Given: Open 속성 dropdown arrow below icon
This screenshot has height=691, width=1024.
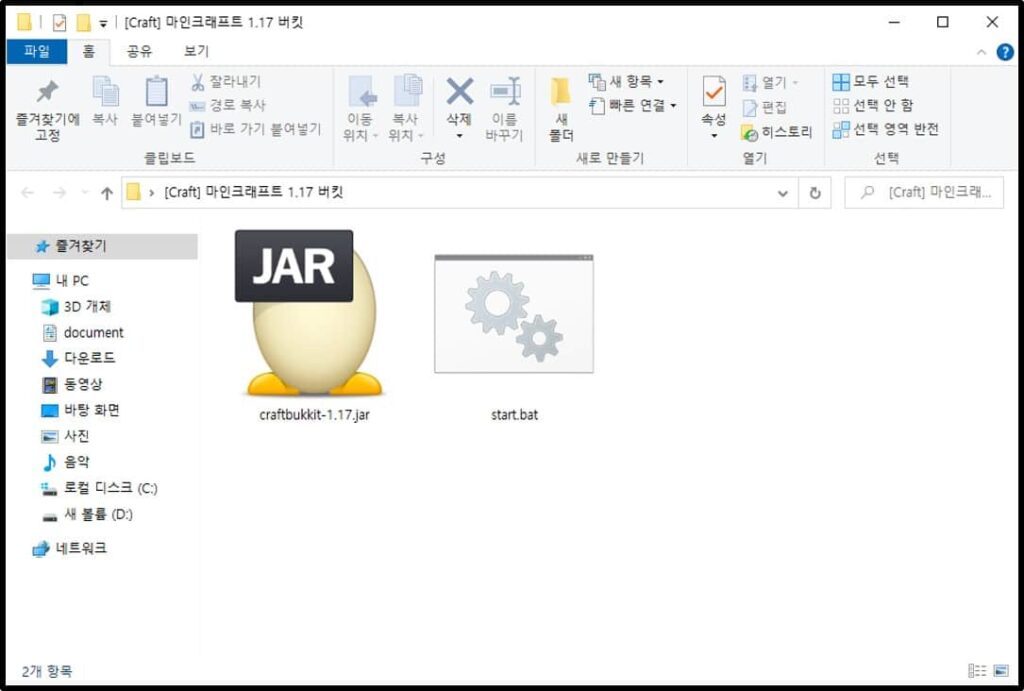Looking at the screenshot, I should pos(714,136).
